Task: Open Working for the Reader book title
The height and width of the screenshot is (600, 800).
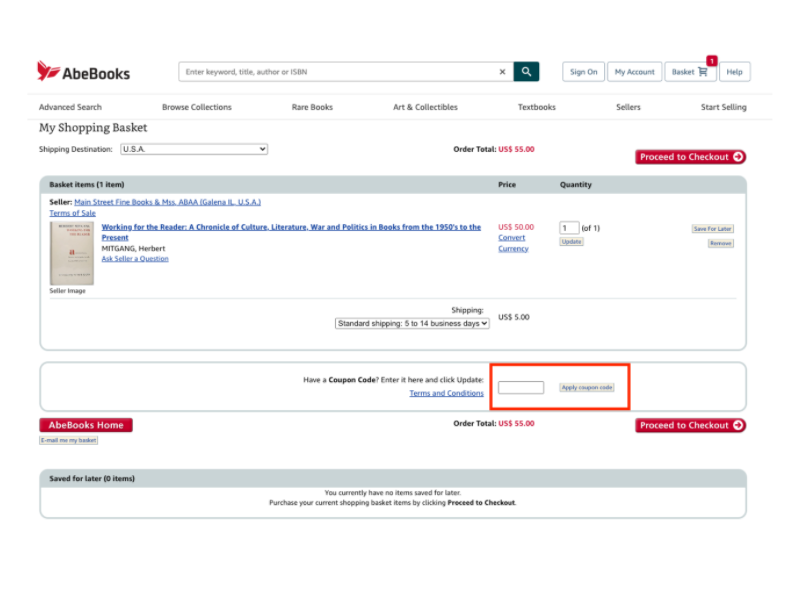Action: coord(291,232)
